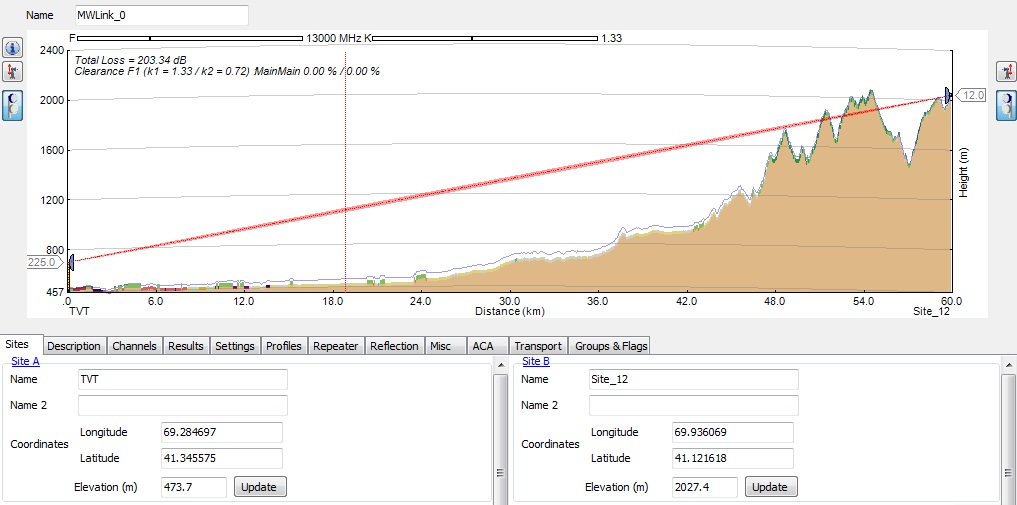1017x505 pixels.
Task: Open the Results tab
Action: (186, 346)
